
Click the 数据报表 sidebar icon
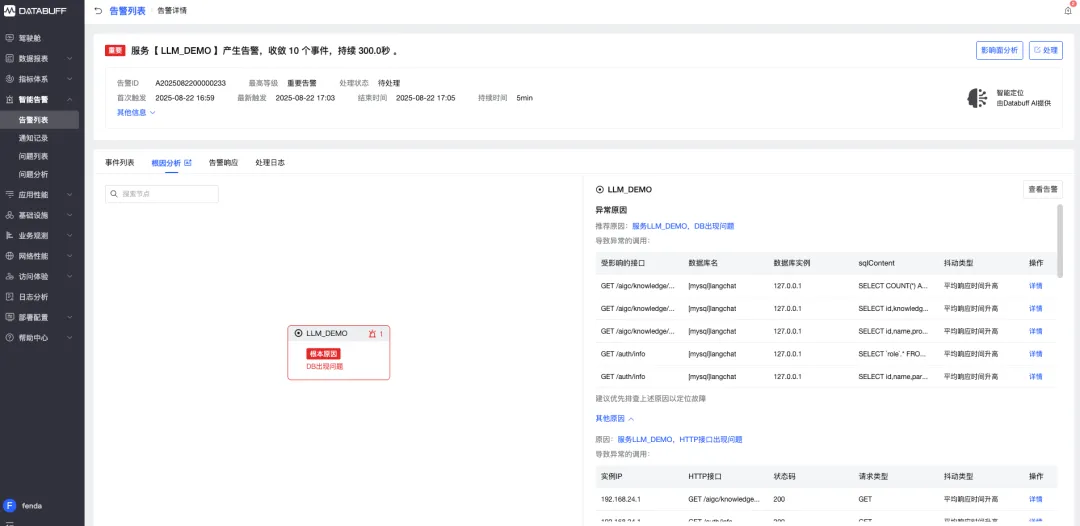point(9,59)
